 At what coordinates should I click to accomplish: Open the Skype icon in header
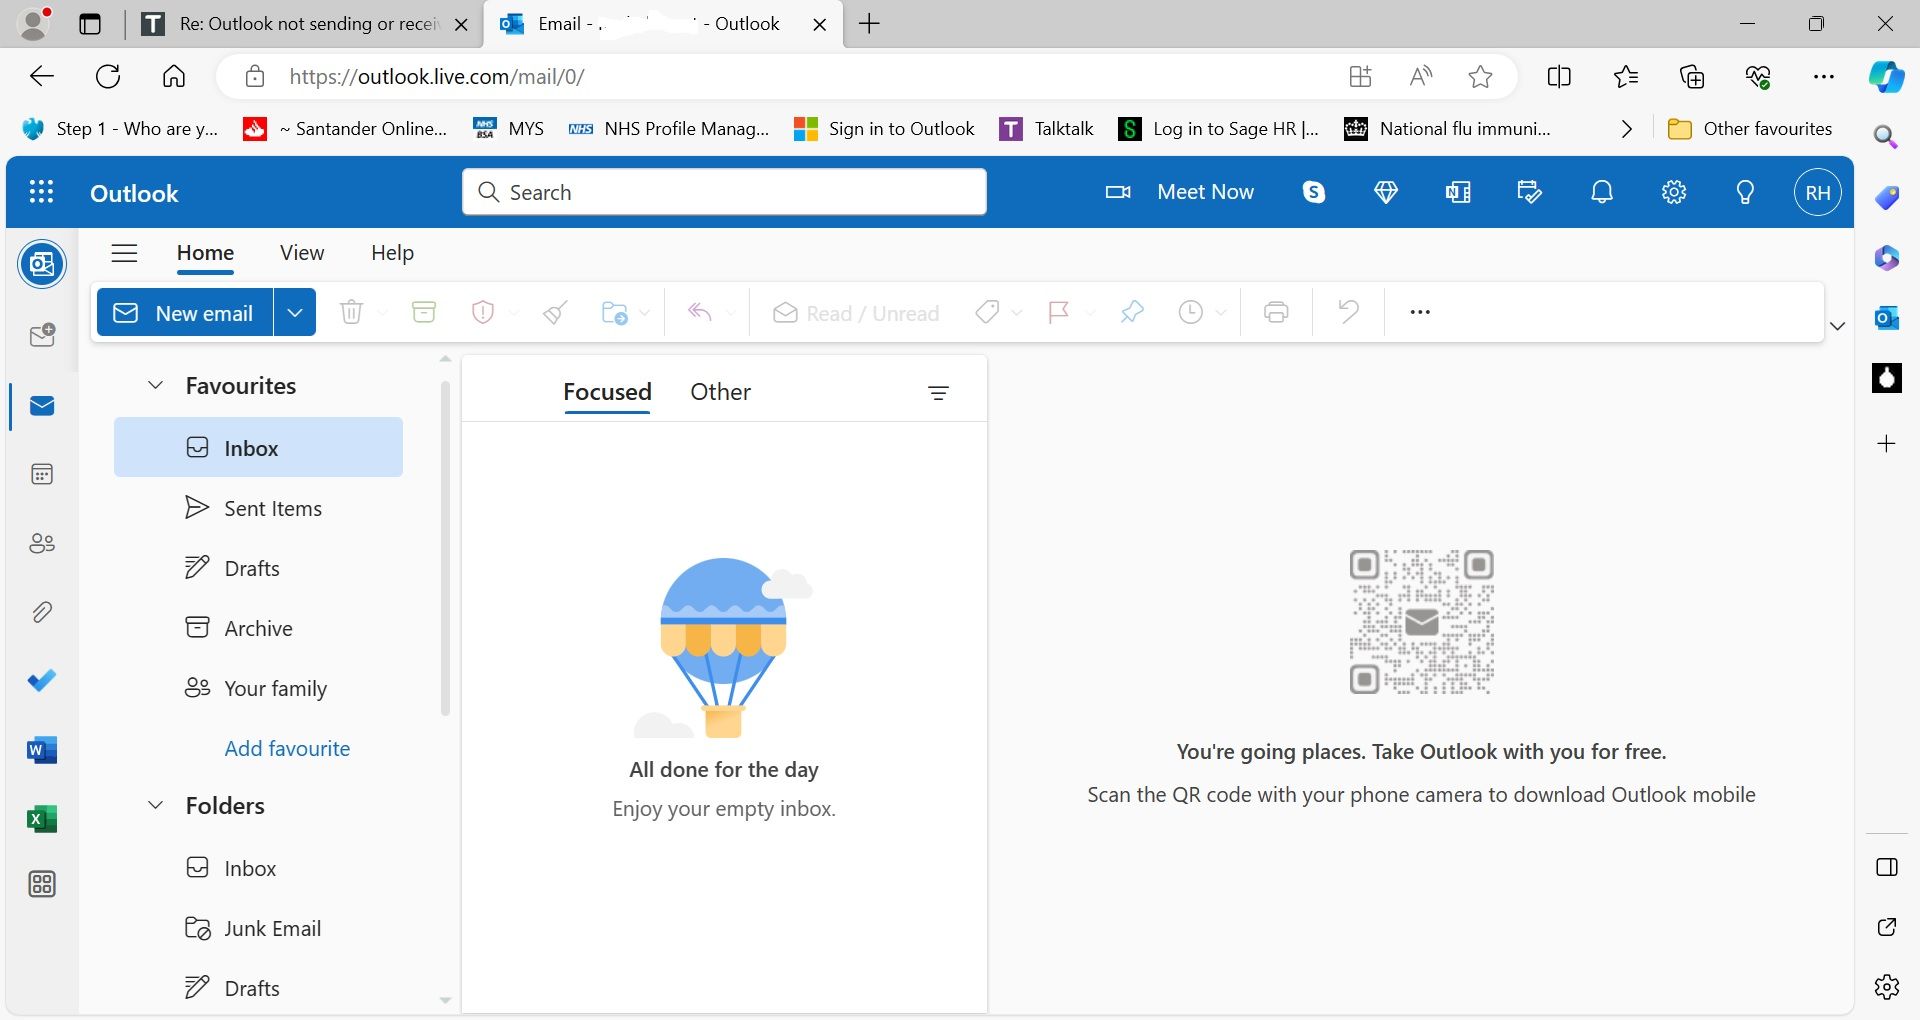click(x=1314, y=192)
